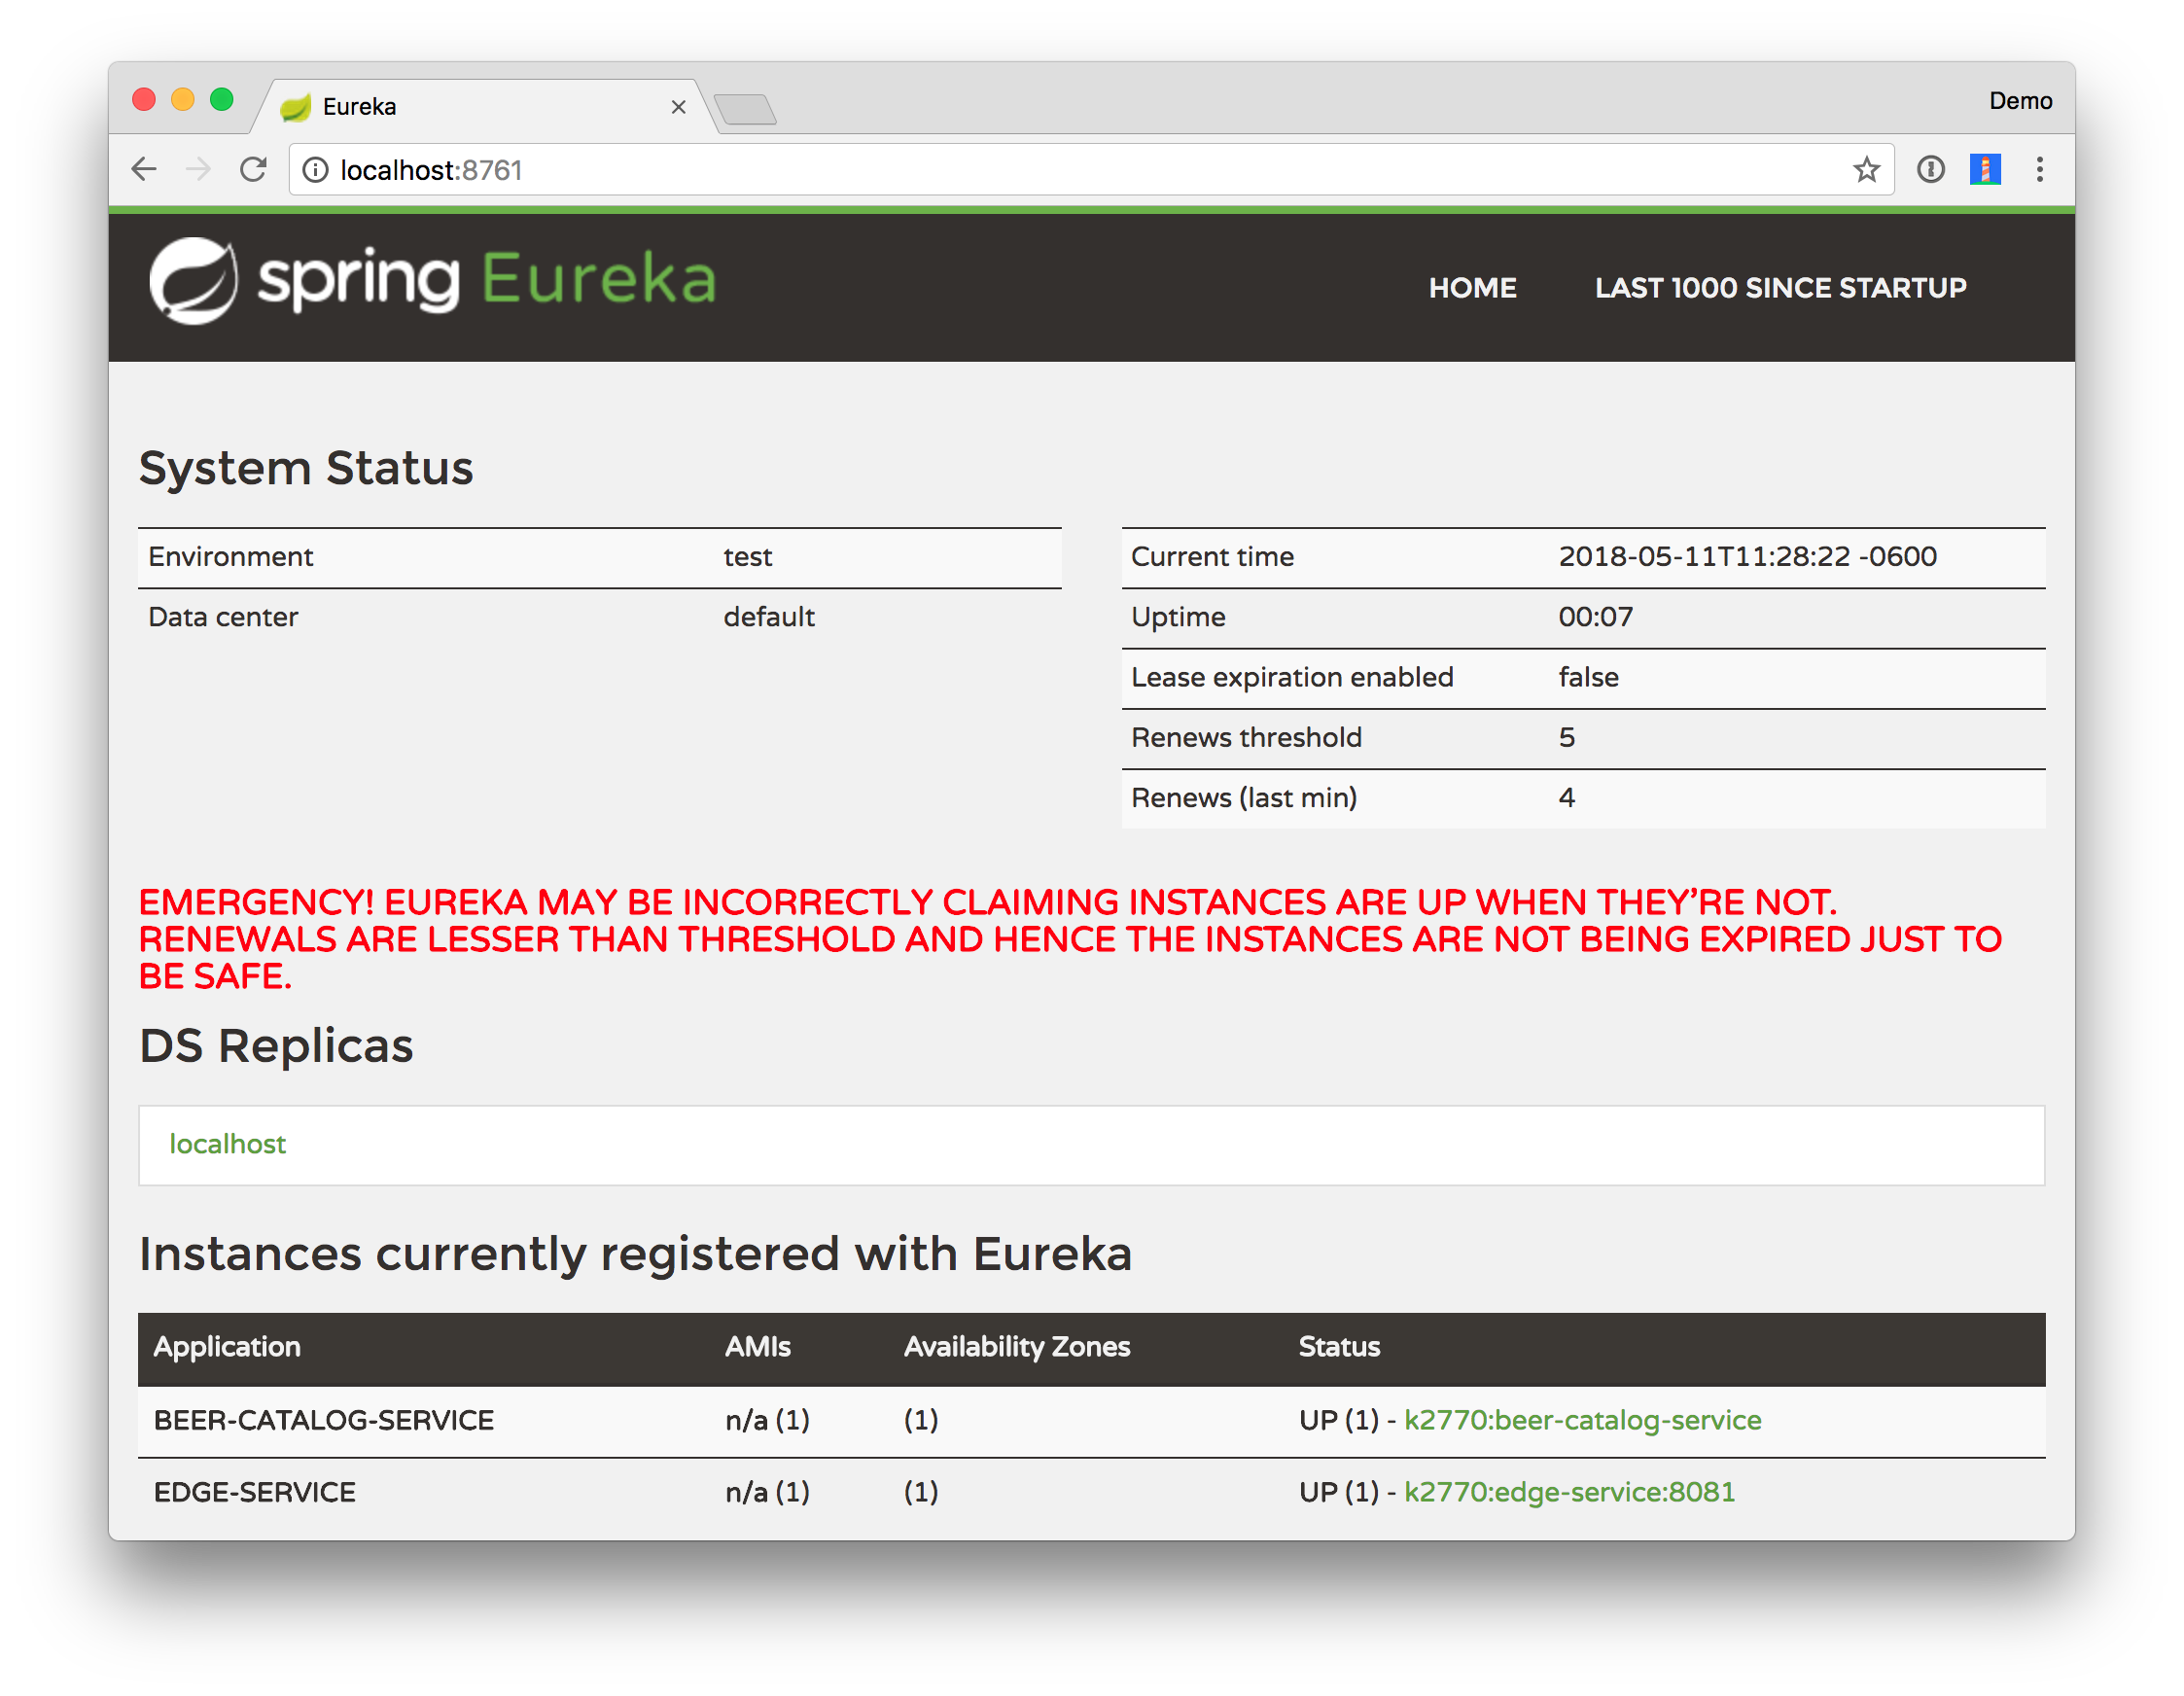This screenshot has width=2184, height=1696.
Task: Click the Demo profile button
Action: [x=2020, y=101]
